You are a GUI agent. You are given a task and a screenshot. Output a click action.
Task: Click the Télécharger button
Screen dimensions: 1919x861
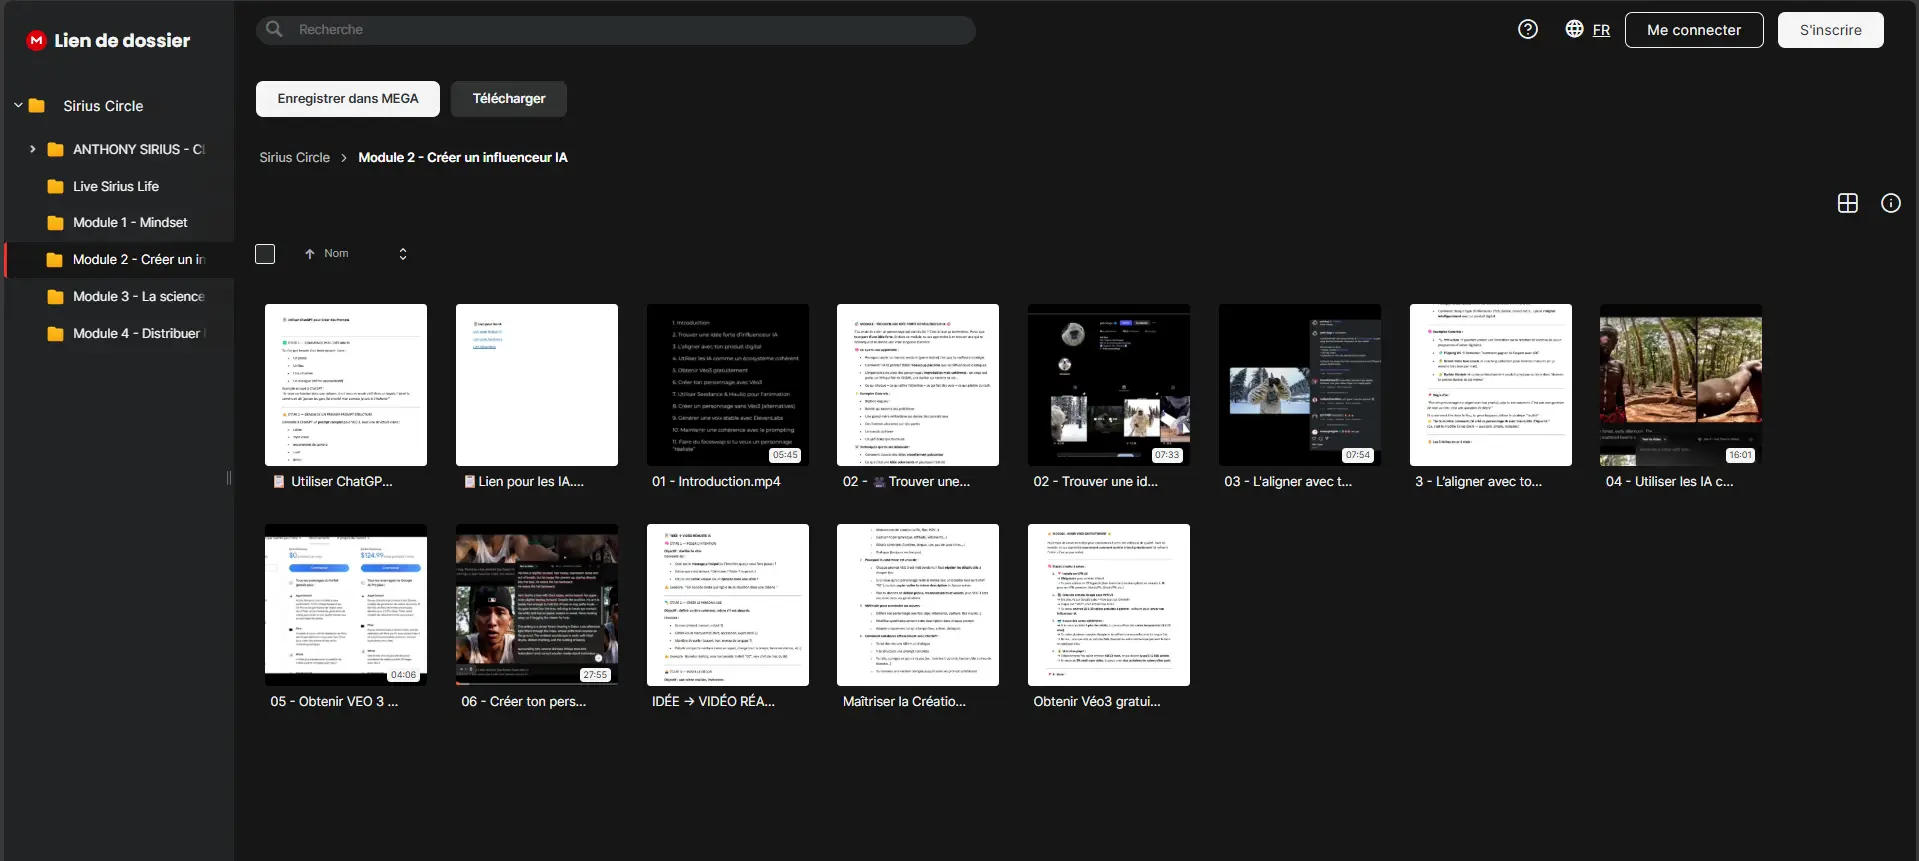click(x=509, y=99)
